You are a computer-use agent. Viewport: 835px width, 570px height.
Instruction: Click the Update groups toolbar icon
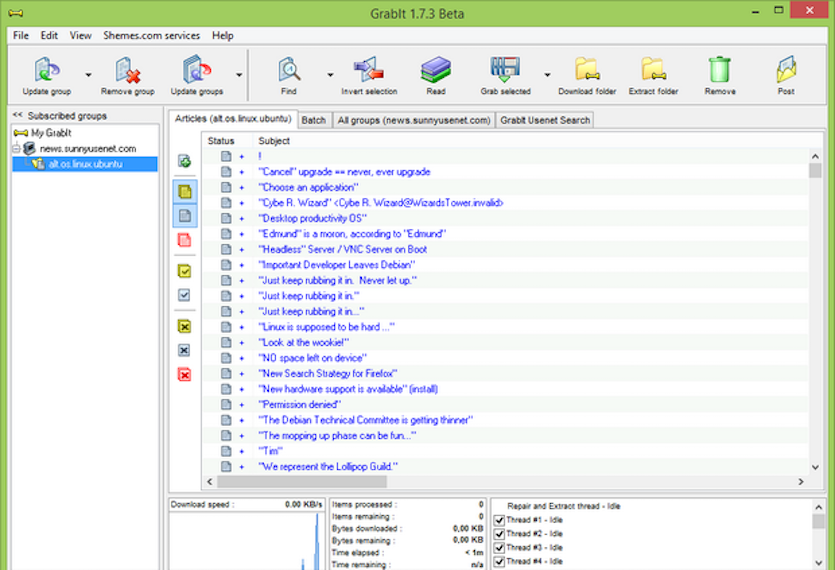point(197,70)
